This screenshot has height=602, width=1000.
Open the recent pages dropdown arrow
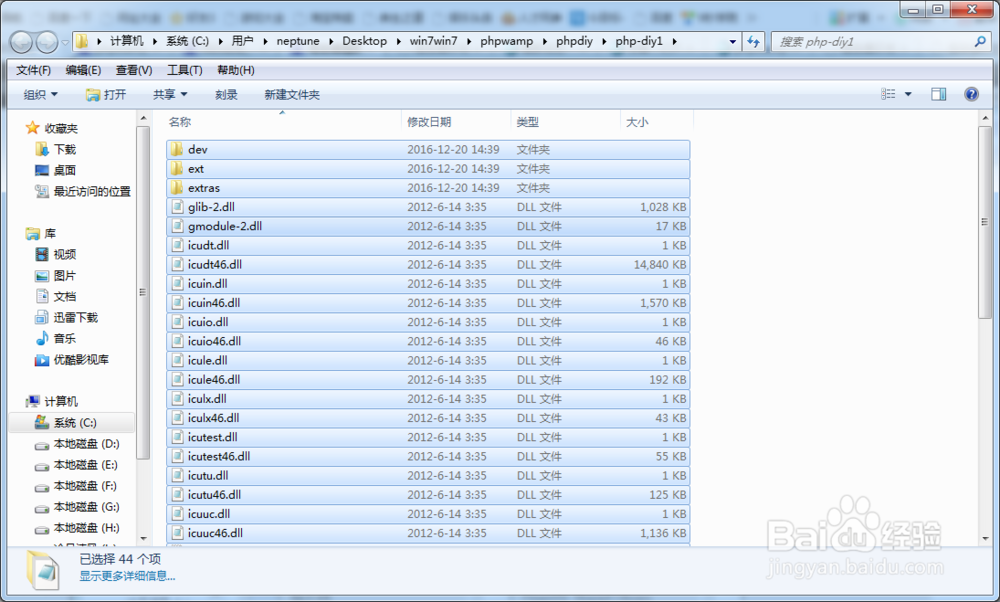tap(65, 43)
